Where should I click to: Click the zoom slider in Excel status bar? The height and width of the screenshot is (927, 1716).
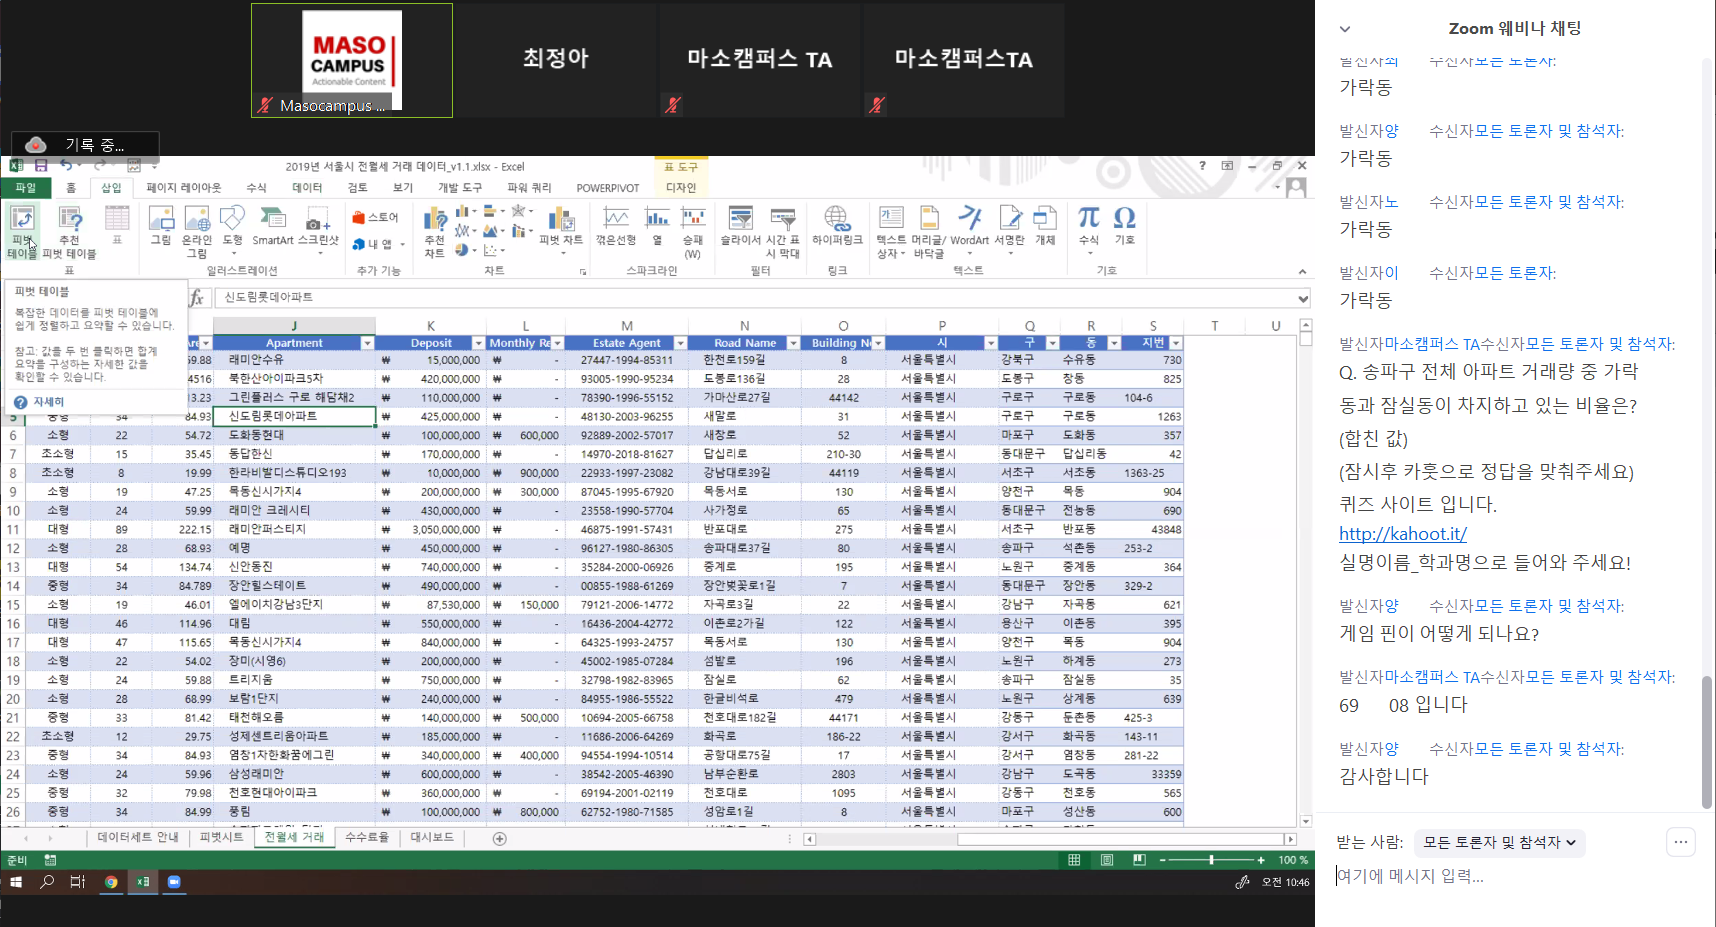click(1211, 860)
